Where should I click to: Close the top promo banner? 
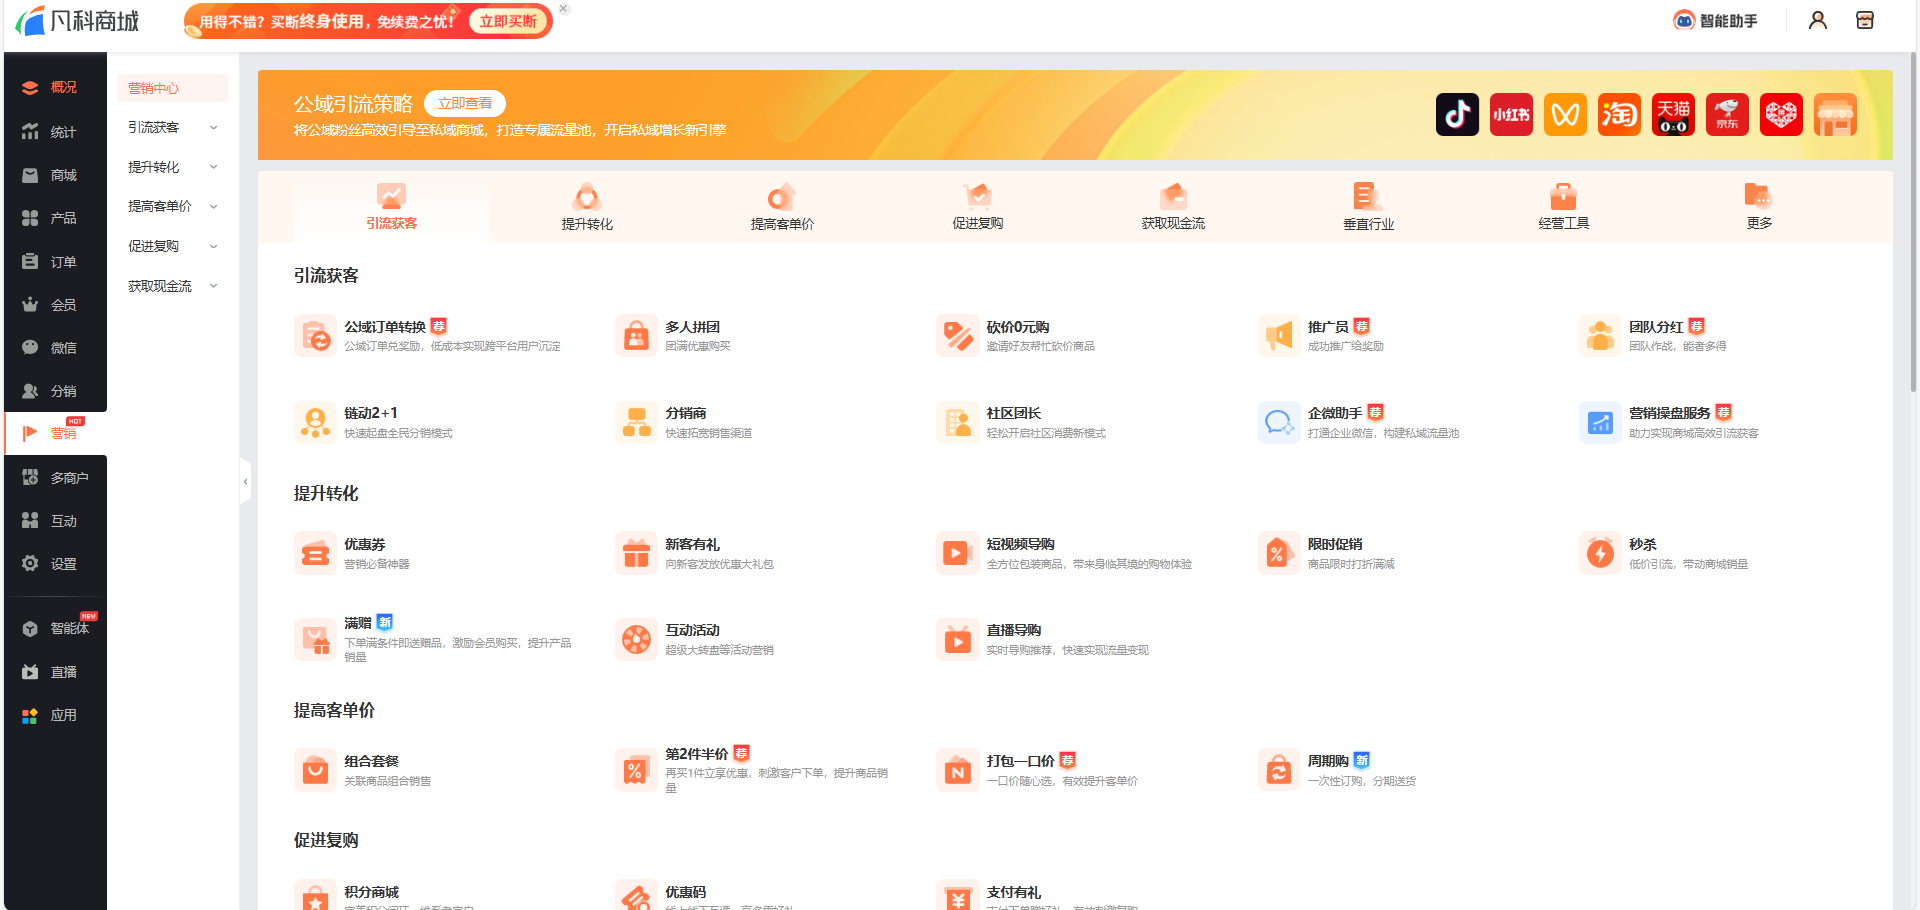point(563,8)
